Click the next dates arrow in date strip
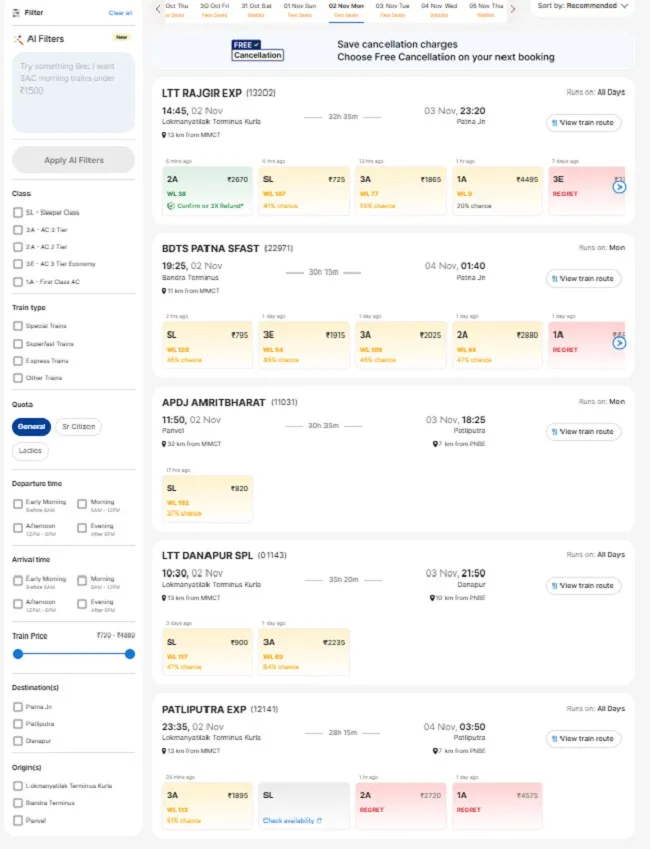Viewport: 650px width, 849px height. 512,9
